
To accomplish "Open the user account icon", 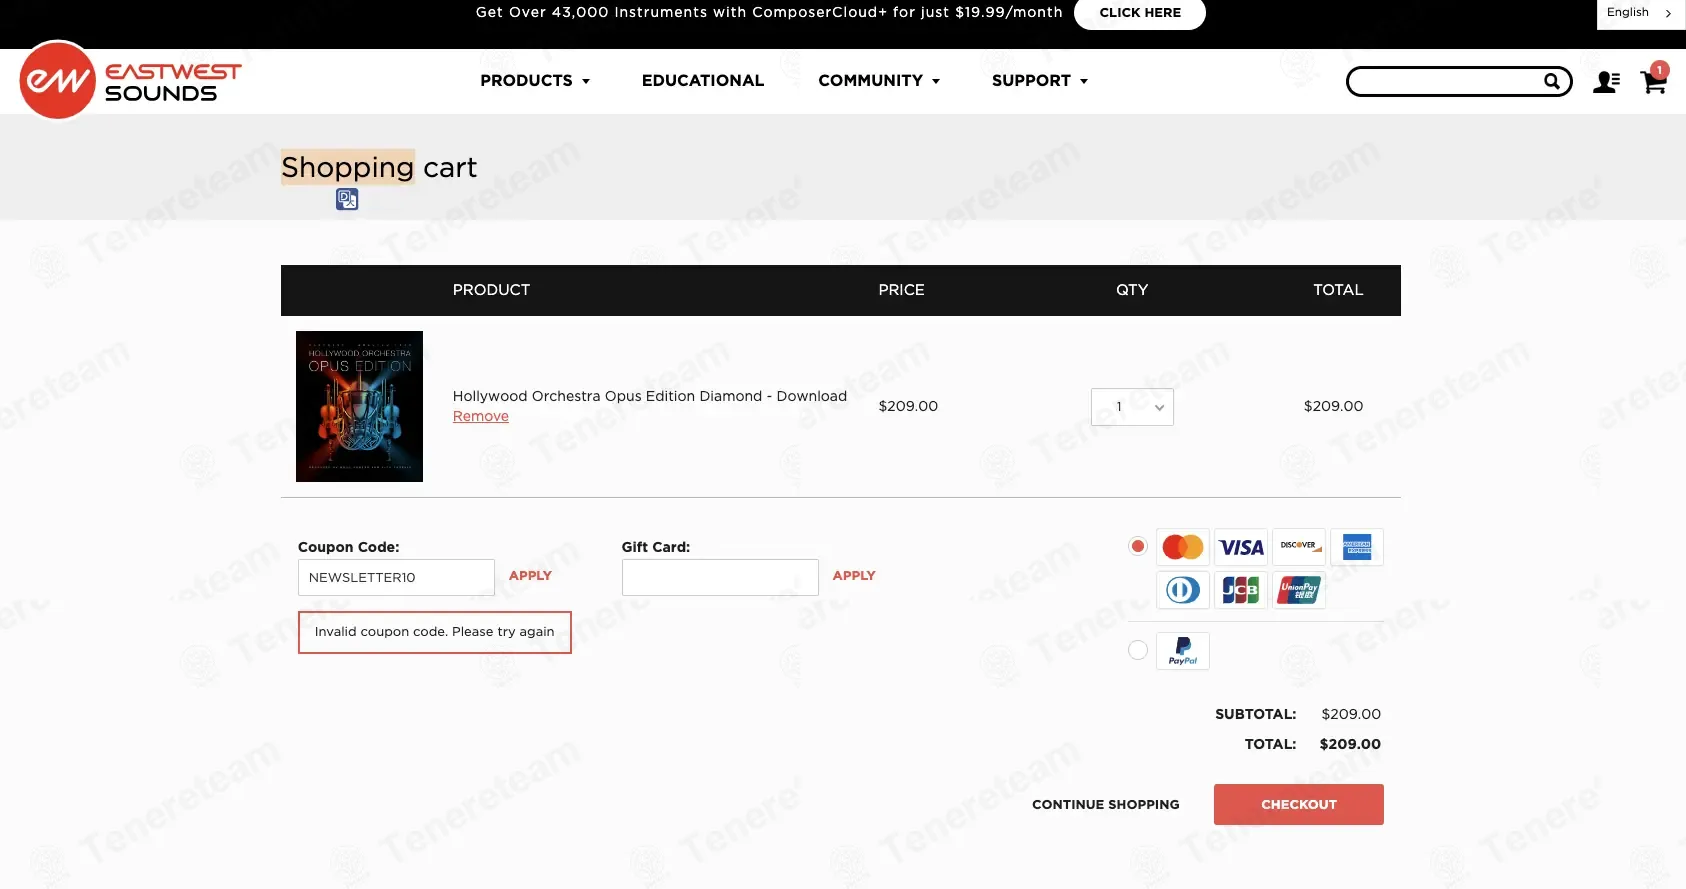I will (1606, 82).
